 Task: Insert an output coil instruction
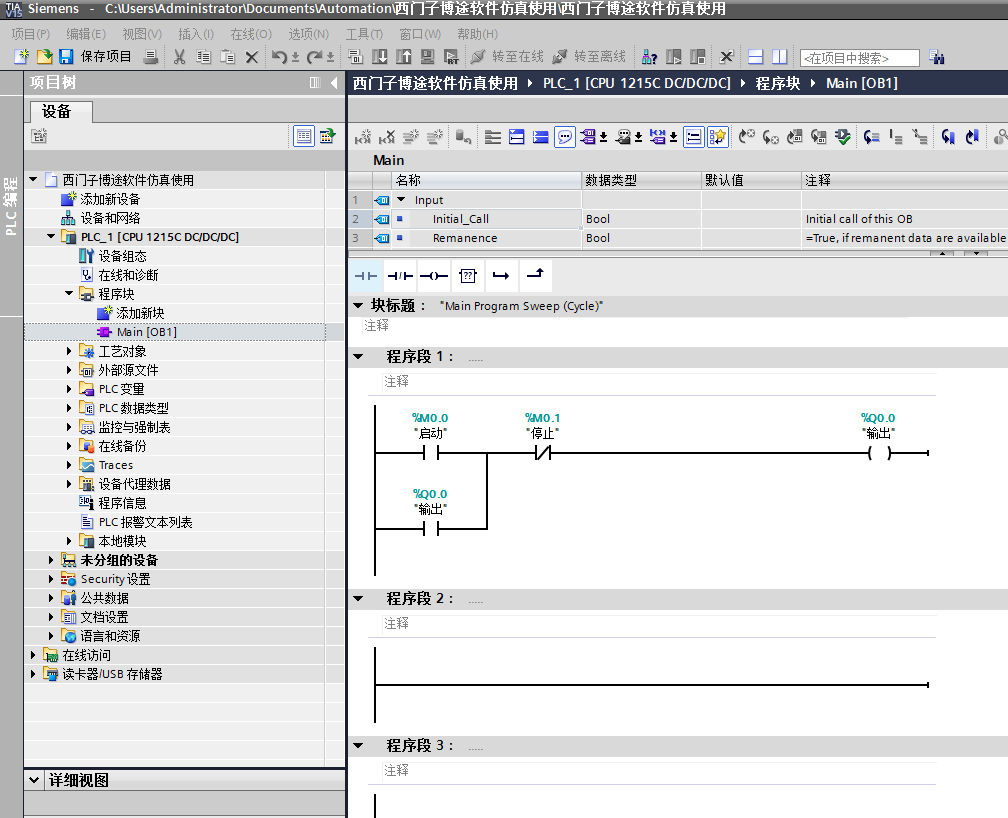(434, 276)
